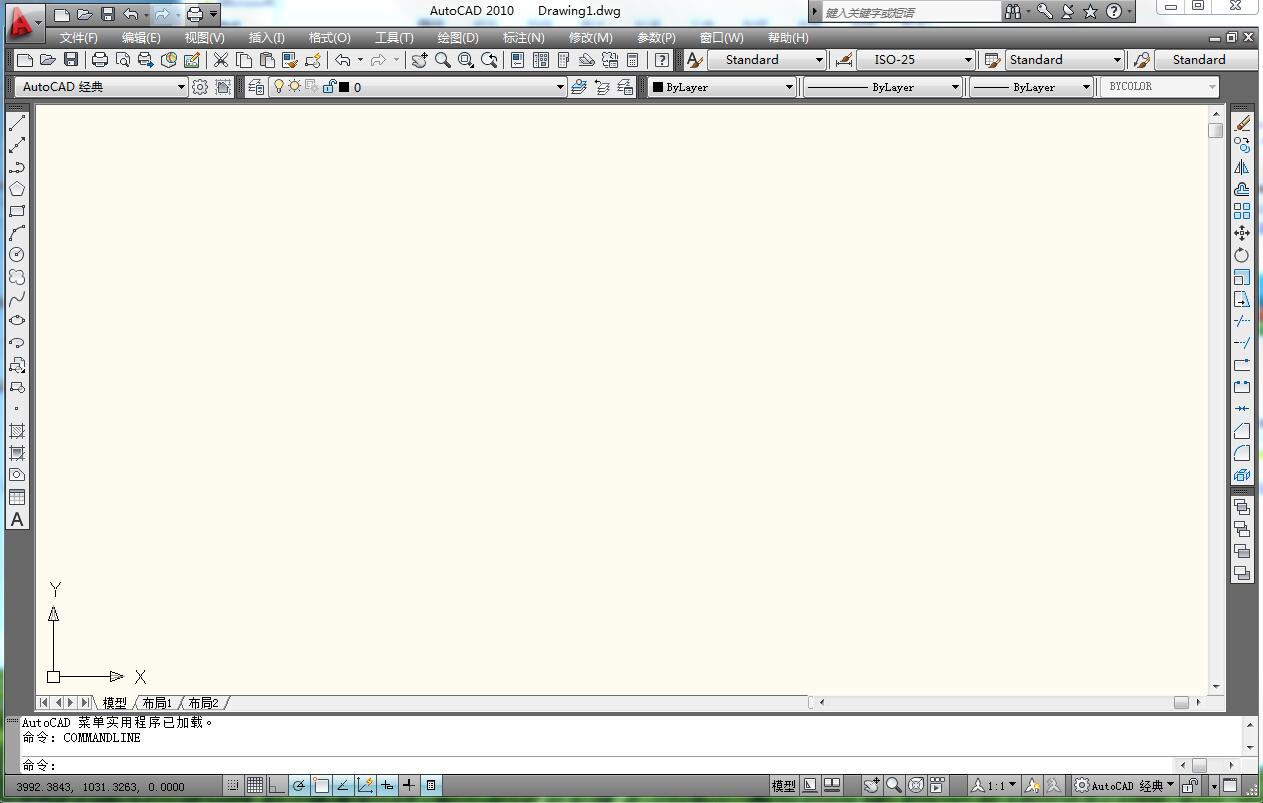Select the Array tool

pos(1242,211)
